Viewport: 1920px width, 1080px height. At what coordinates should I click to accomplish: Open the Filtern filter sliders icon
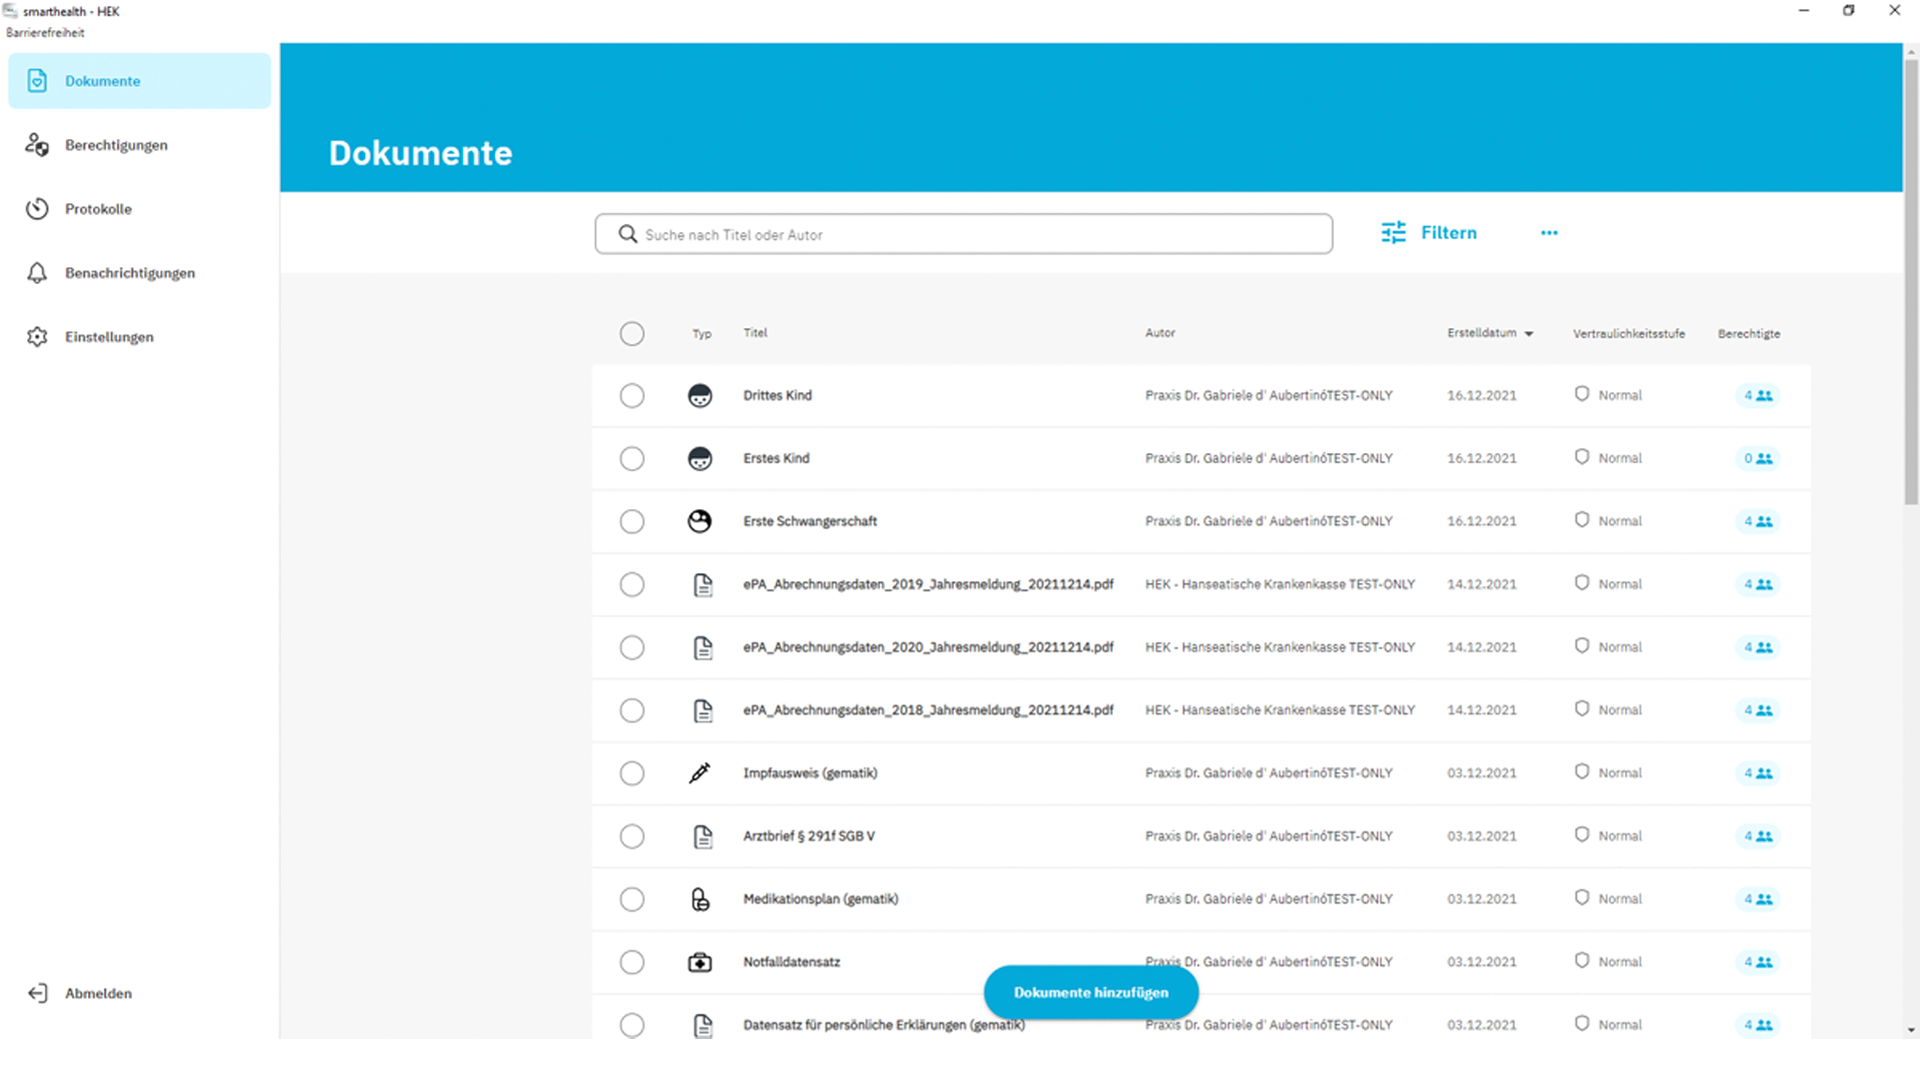pyautogui.click(x=1393, y=233)
